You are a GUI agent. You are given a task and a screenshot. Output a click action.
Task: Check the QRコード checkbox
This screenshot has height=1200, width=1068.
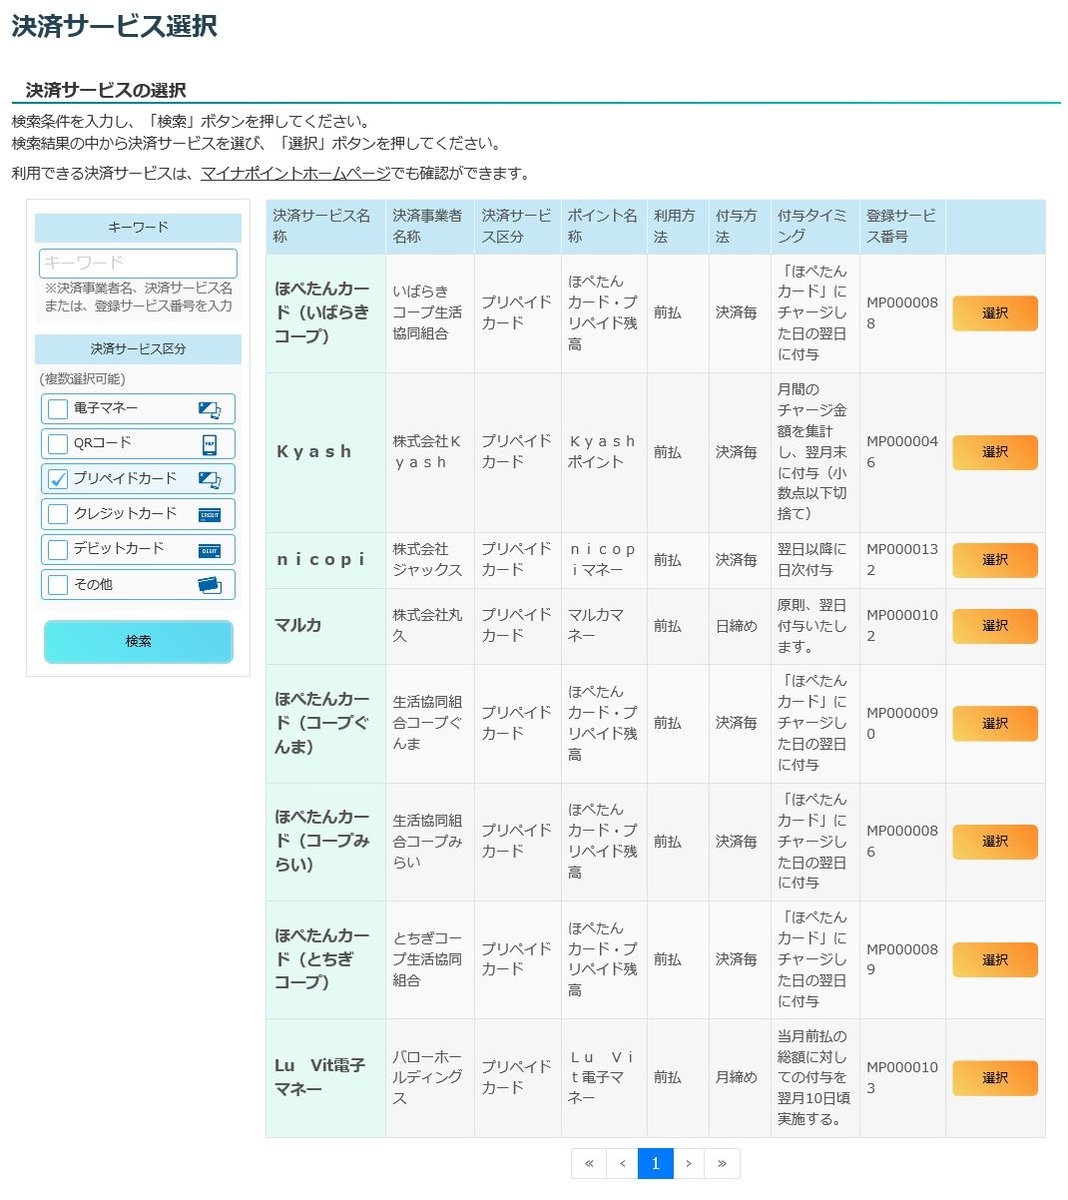(x=58, y=444)
